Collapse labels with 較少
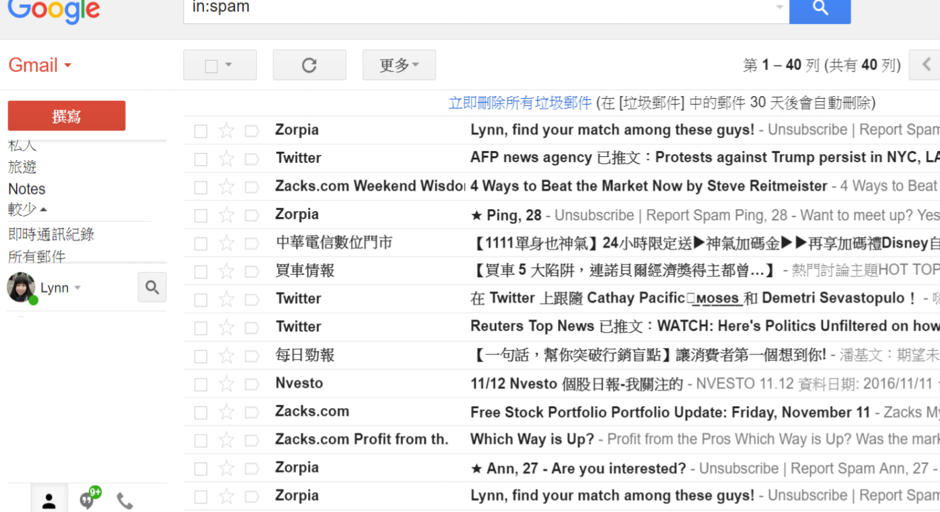 tap(27, 209)
